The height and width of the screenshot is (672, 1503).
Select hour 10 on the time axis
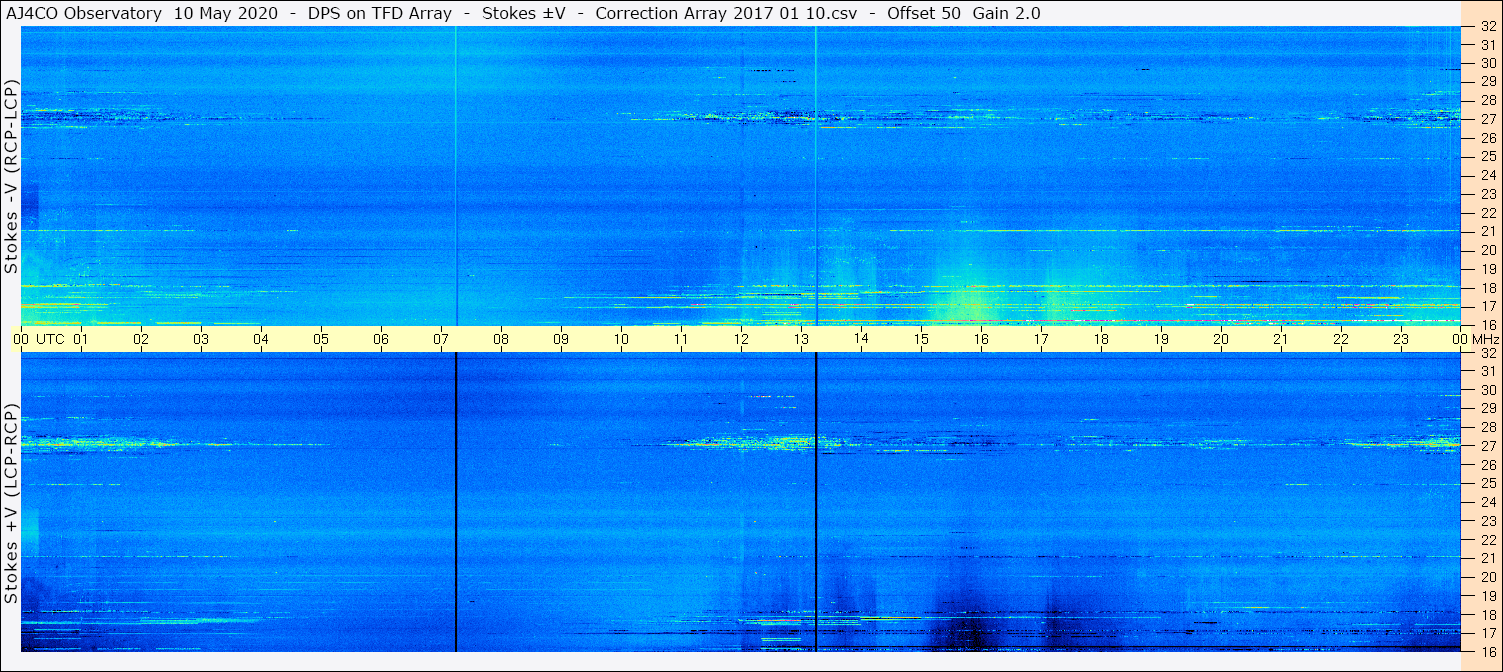pyautogui.click(x=621, y=339)
